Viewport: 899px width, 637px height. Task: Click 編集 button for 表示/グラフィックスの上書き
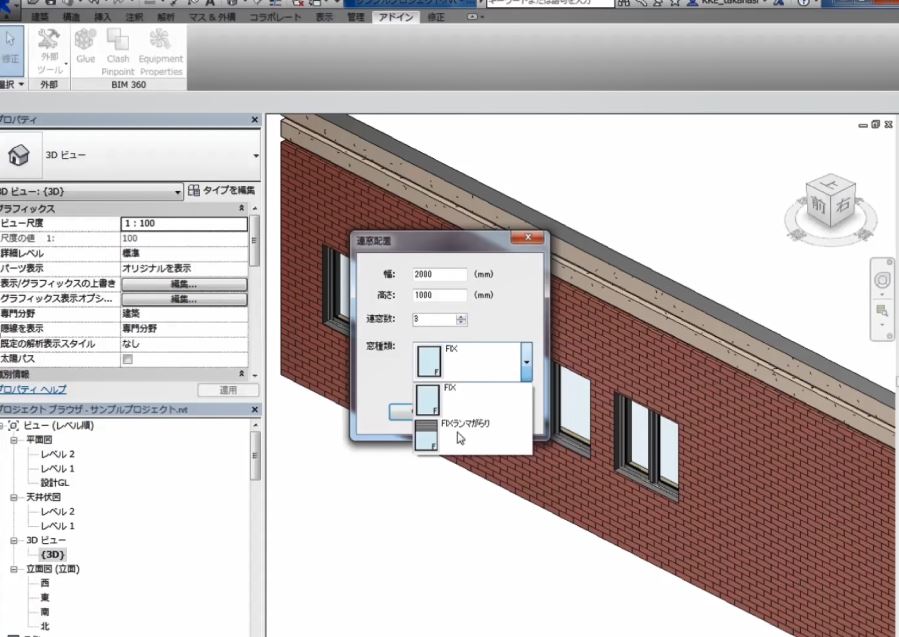pyautogui.click(x=183, y=284)
